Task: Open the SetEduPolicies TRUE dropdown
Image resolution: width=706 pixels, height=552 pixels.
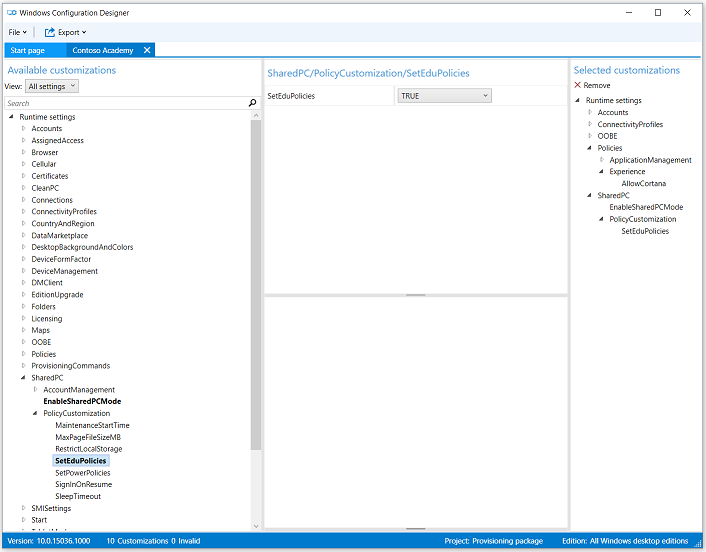Action: (x=444, y=96)
